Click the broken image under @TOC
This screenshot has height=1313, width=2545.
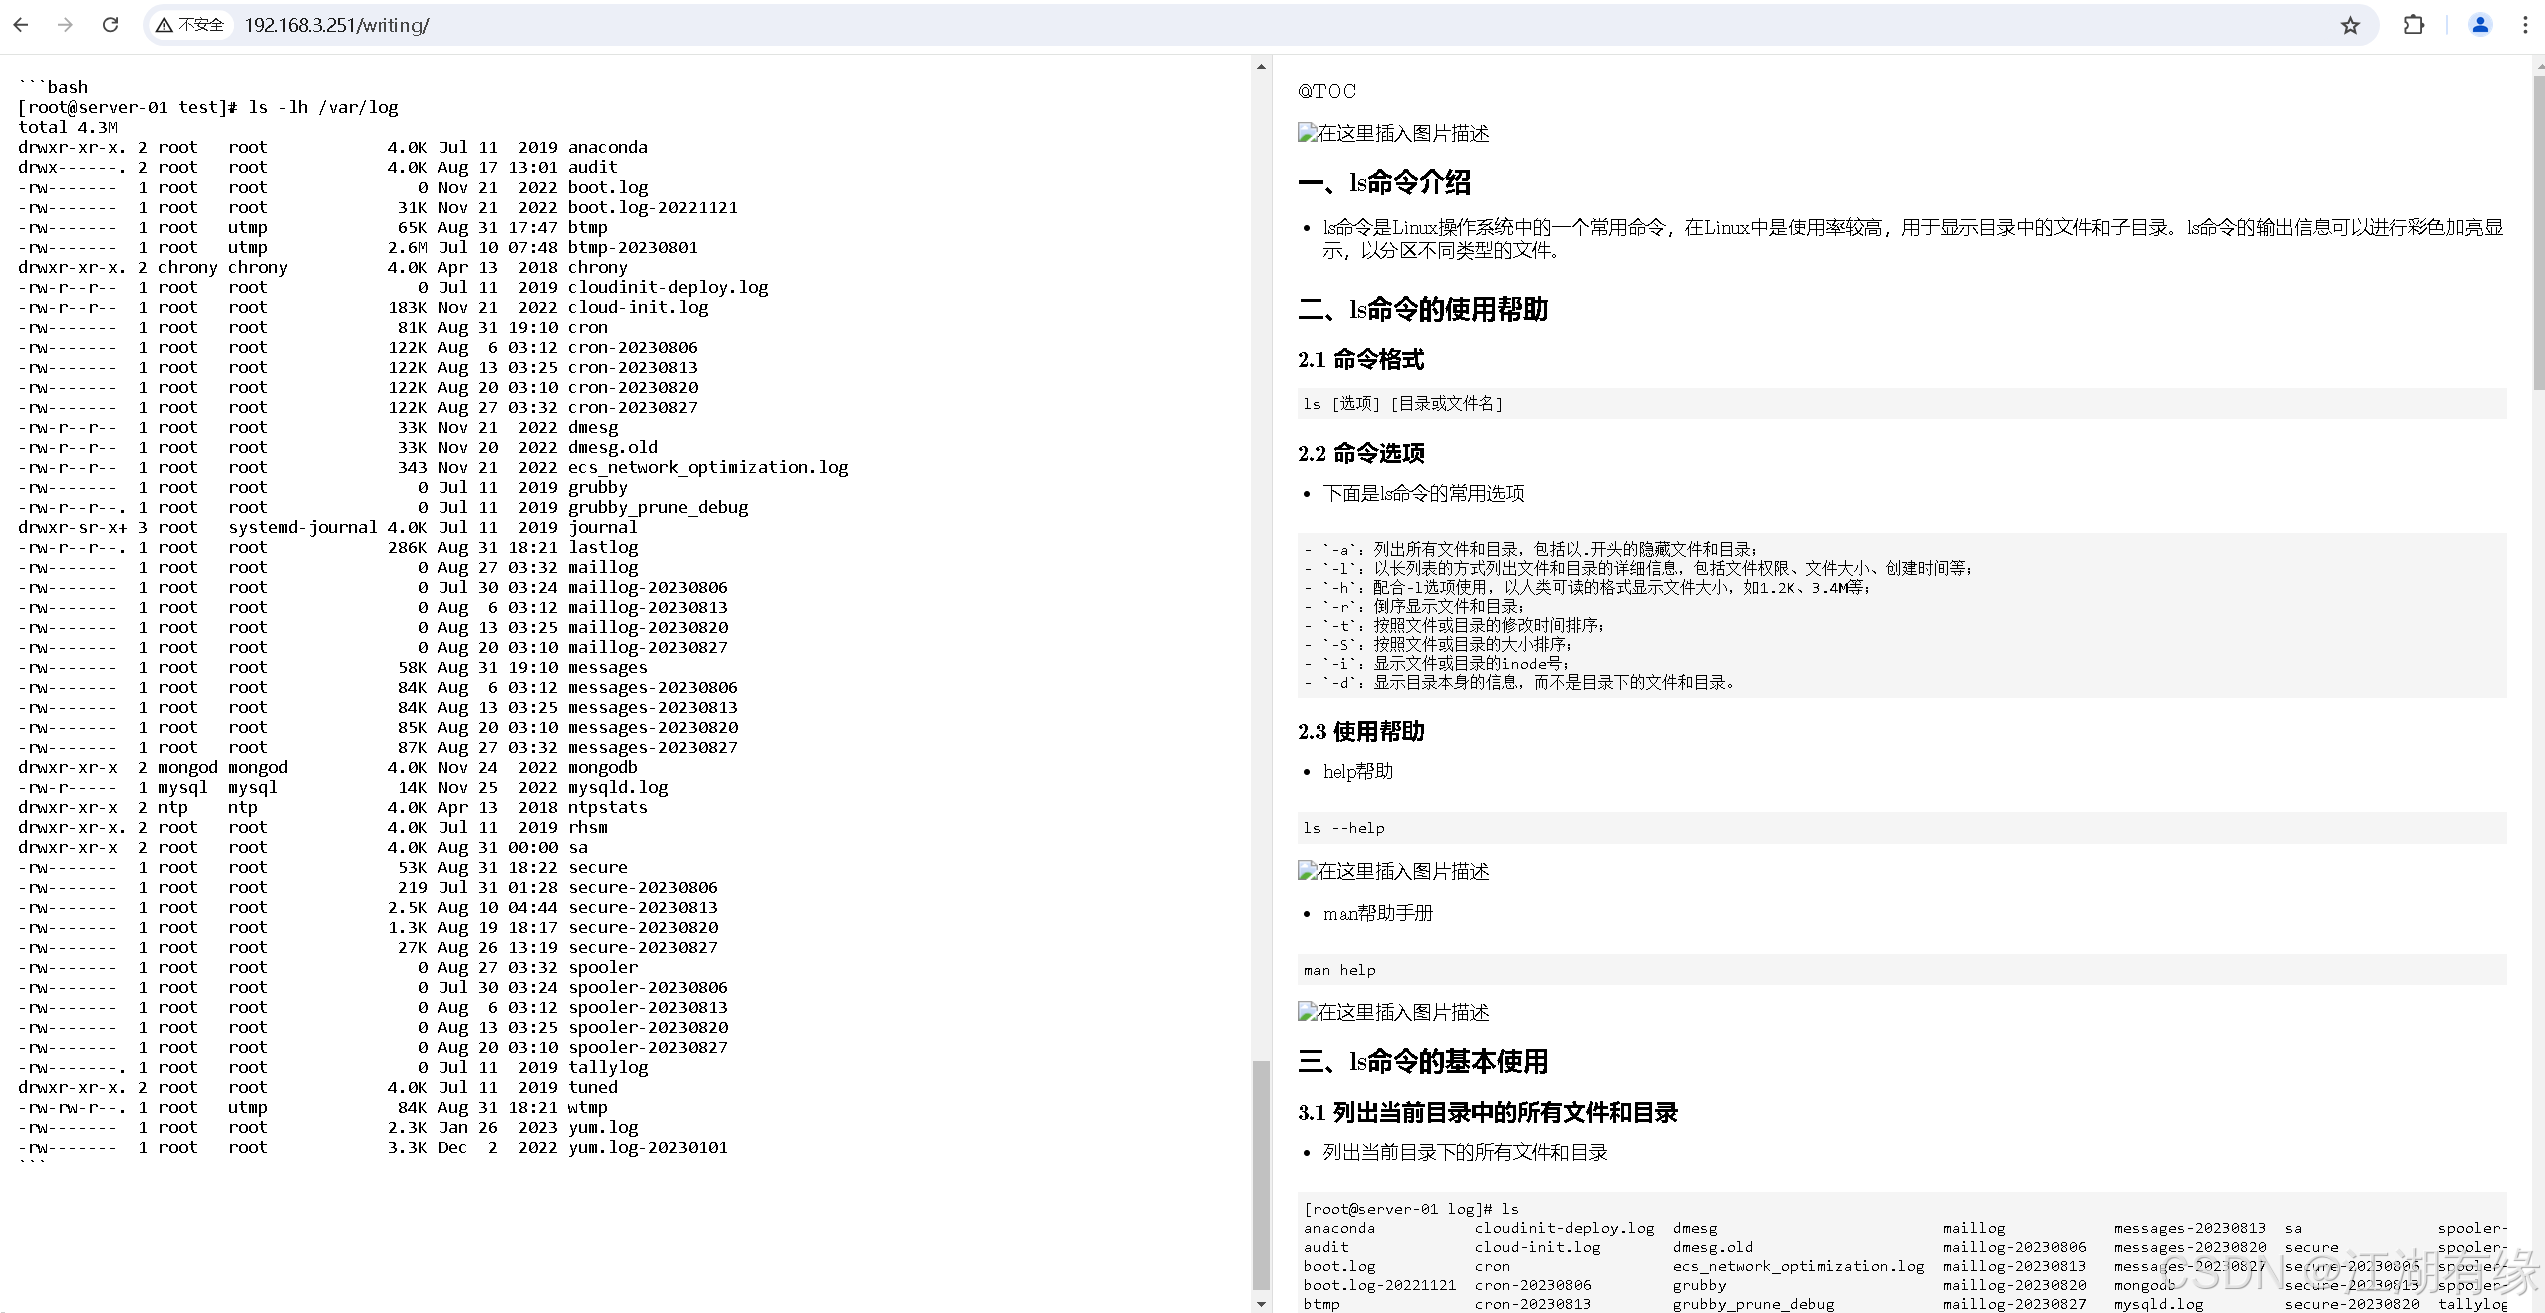pos(1394,133)
